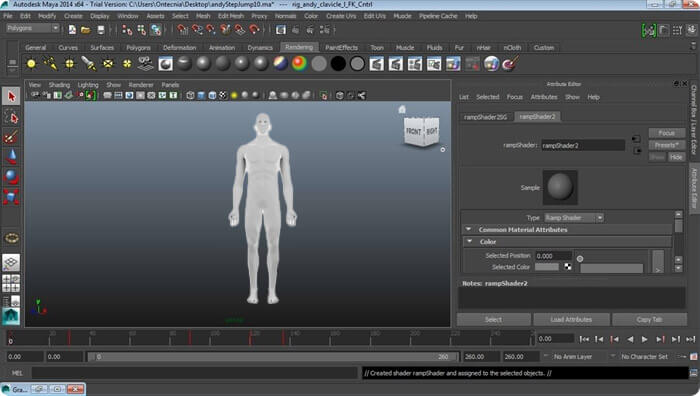Click the Select button at panel bottom
Viewport: 700px width, 396px height.
coord(493,320)
